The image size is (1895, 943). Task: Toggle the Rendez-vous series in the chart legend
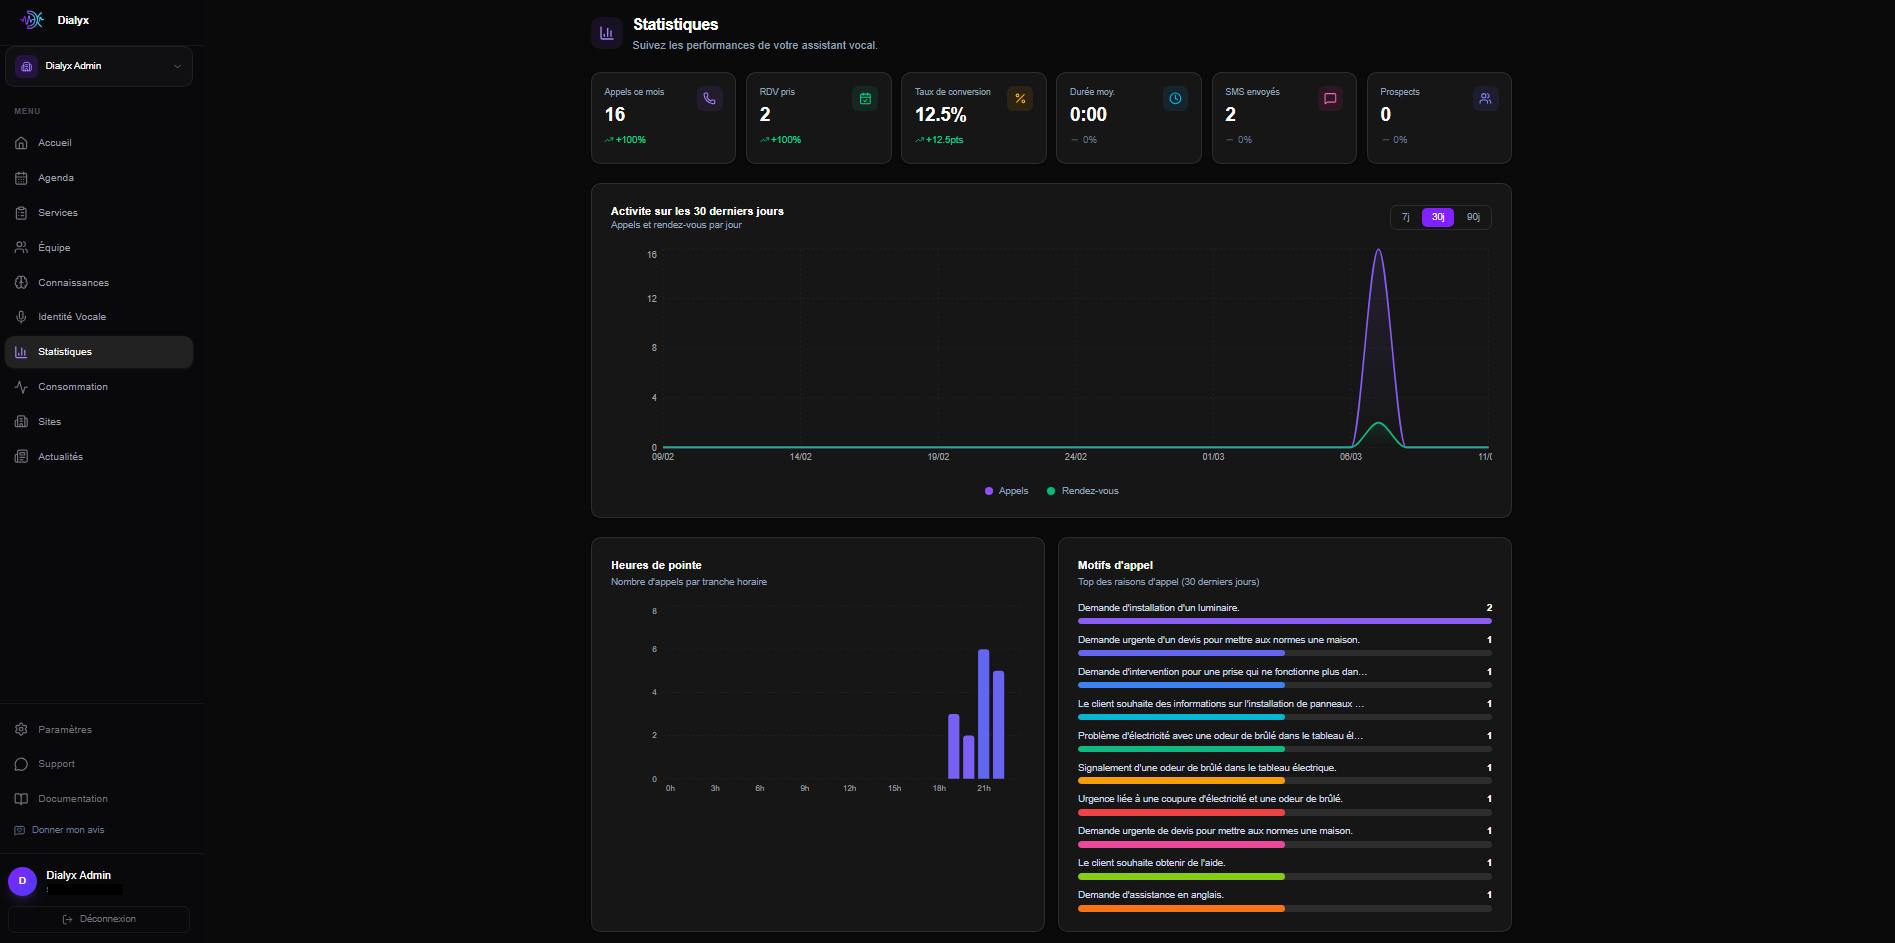point(1084,491)
